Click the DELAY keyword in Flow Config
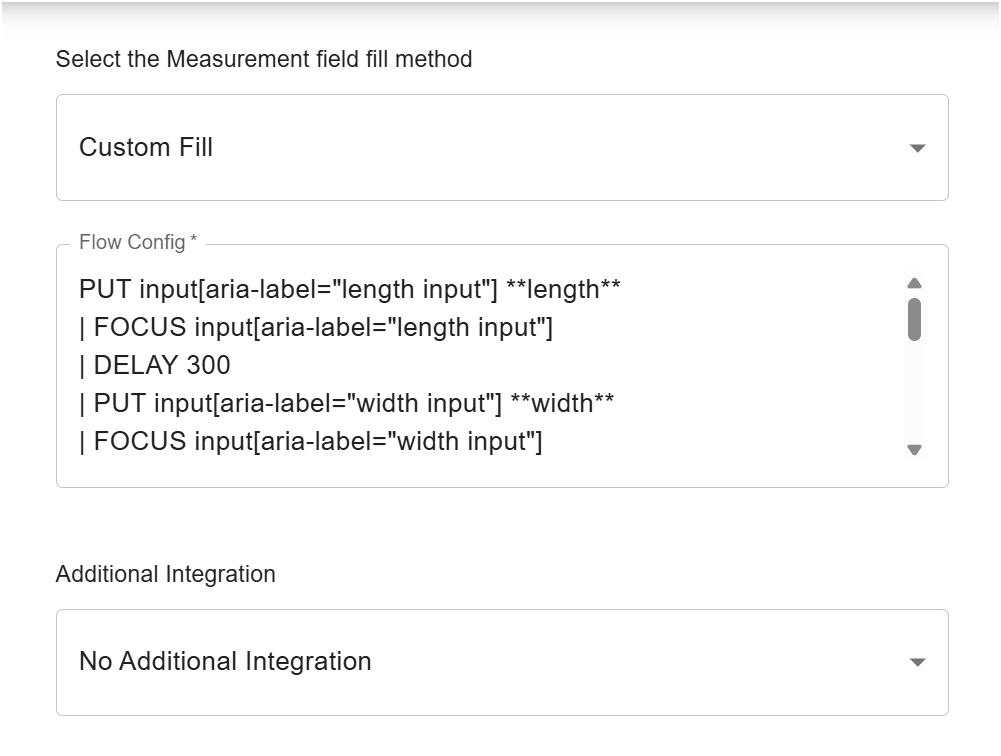Viewport: 1001px width, 756px height. [133, 366]
